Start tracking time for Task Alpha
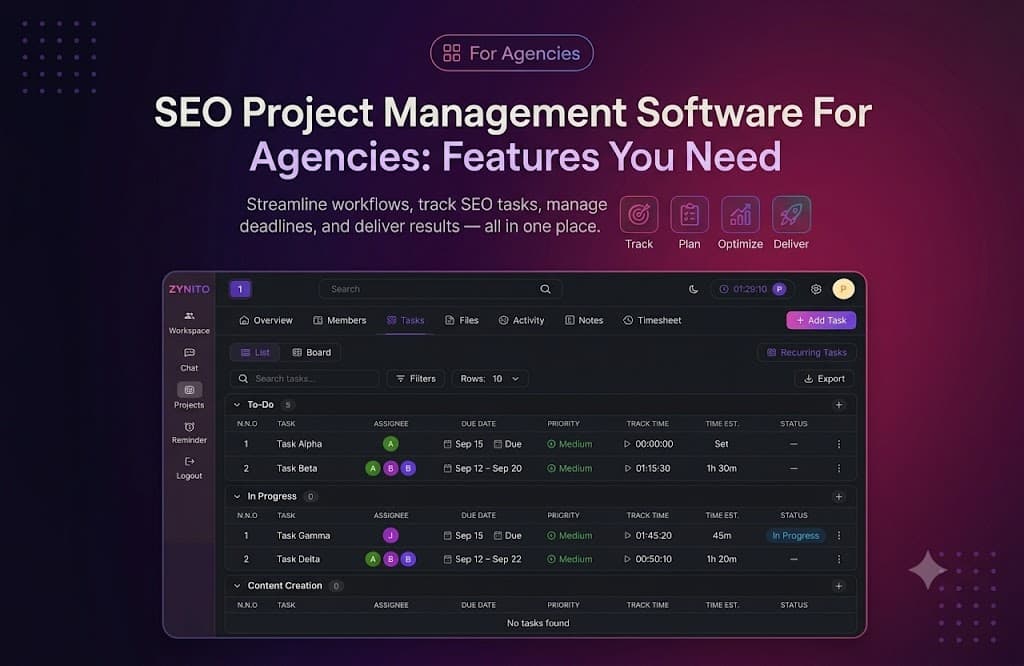1024x666 pixels. [x=627, y=444]
